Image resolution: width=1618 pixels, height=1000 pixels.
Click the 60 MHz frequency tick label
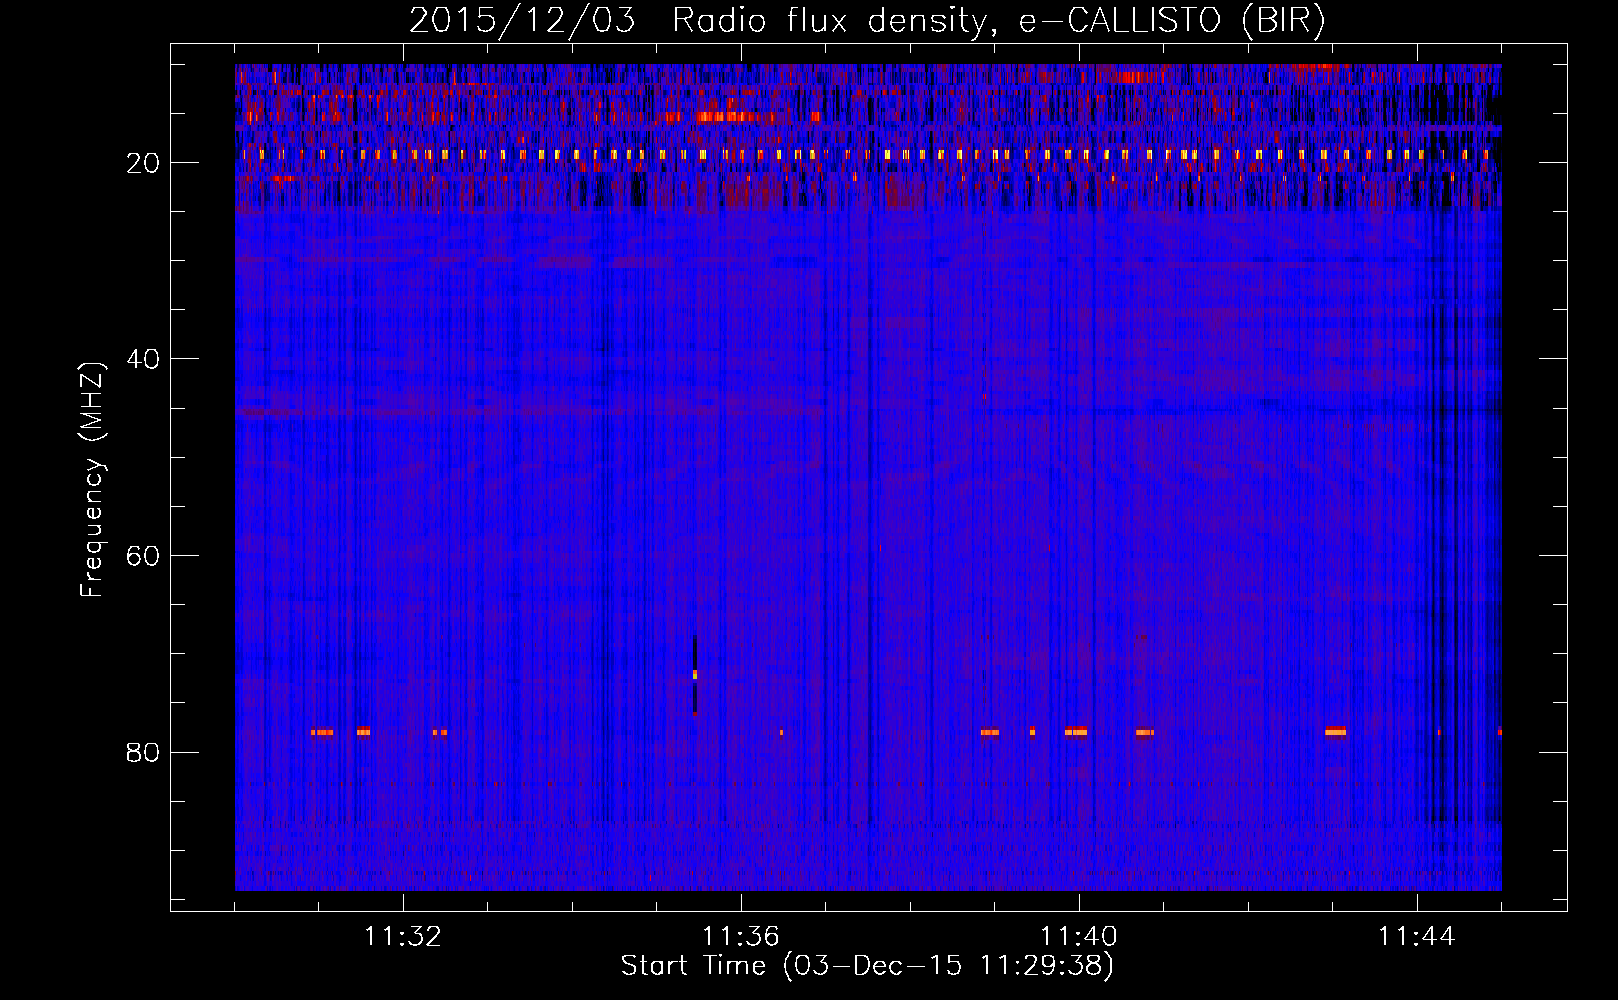[x=143, y=556]
